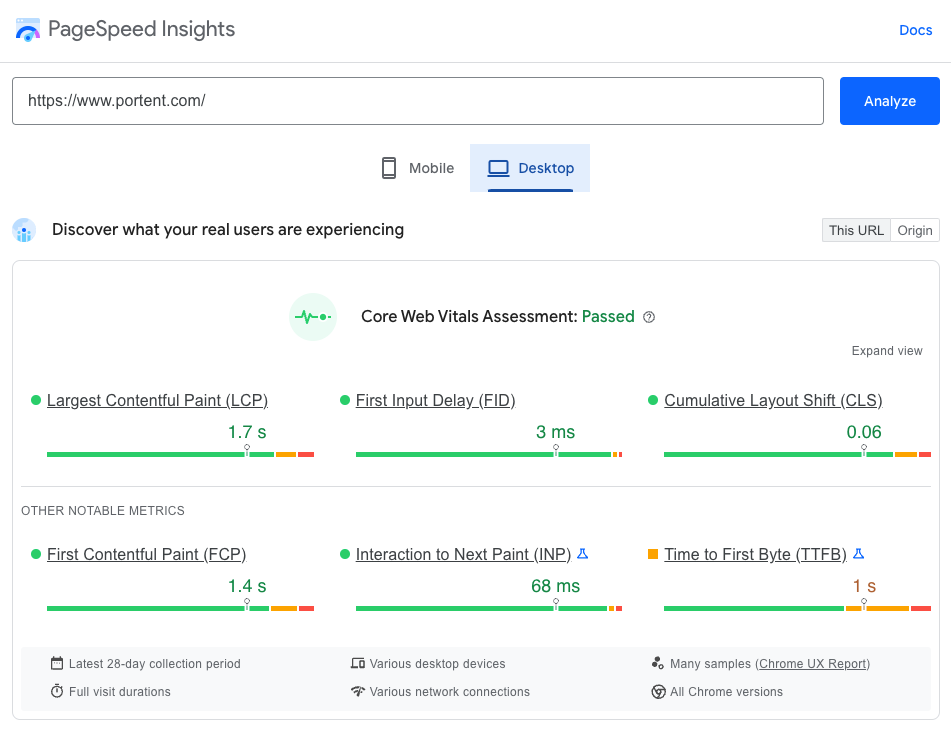Click the samples dots icon
Image resolution: width=951 pixels, height=729 pixels.
657,663
